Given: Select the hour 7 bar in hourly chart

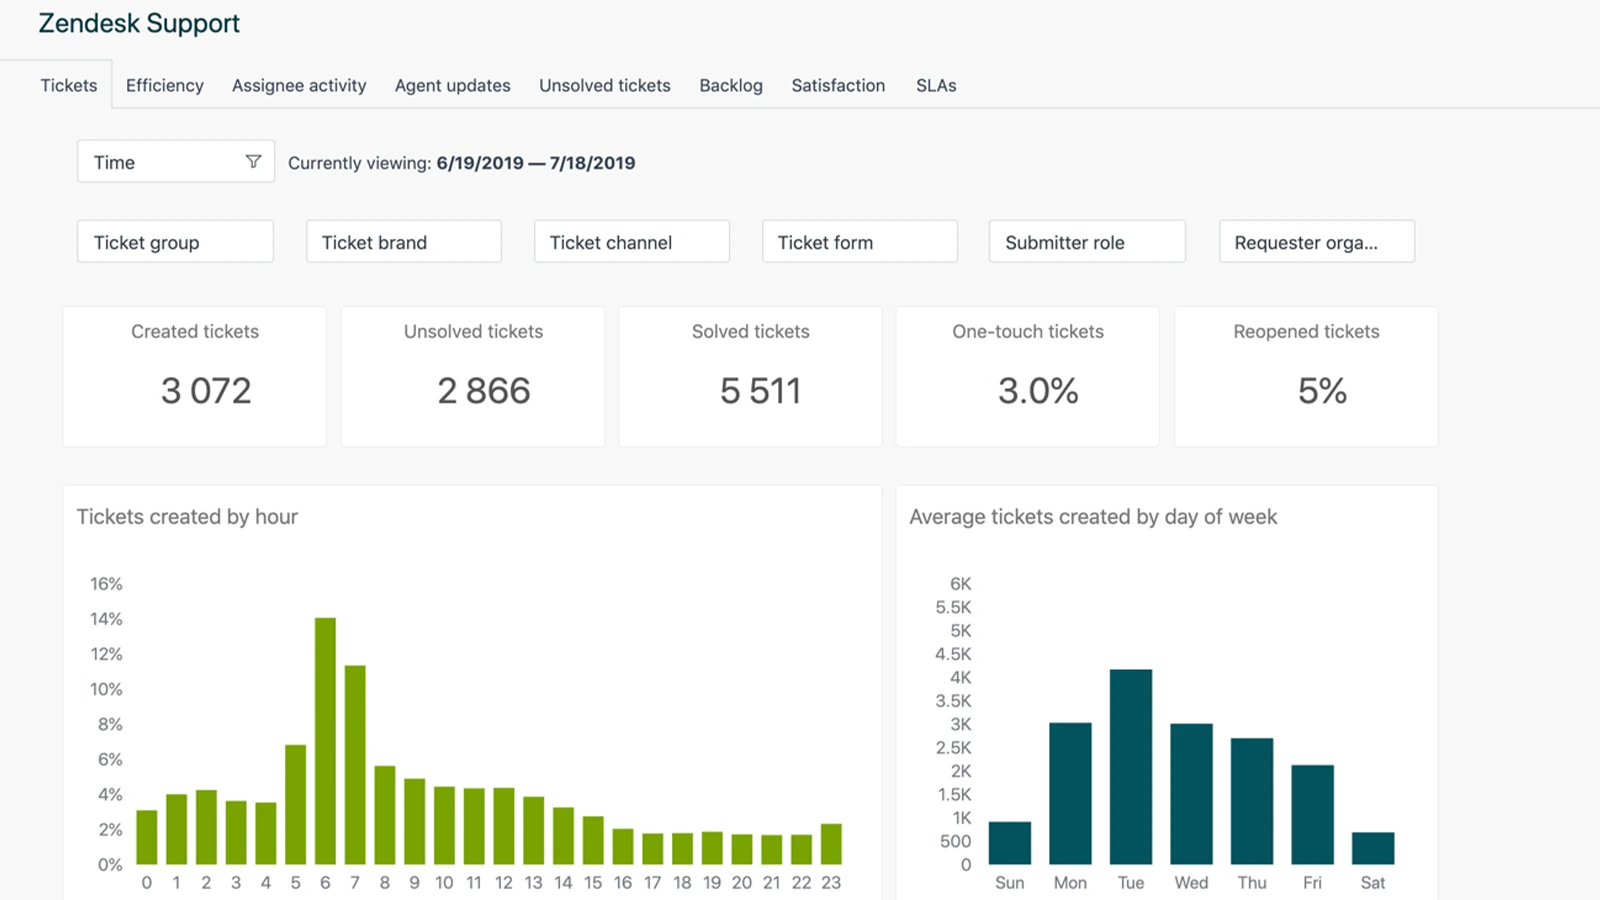Looking at the screenshot, I should pos(355,765).
